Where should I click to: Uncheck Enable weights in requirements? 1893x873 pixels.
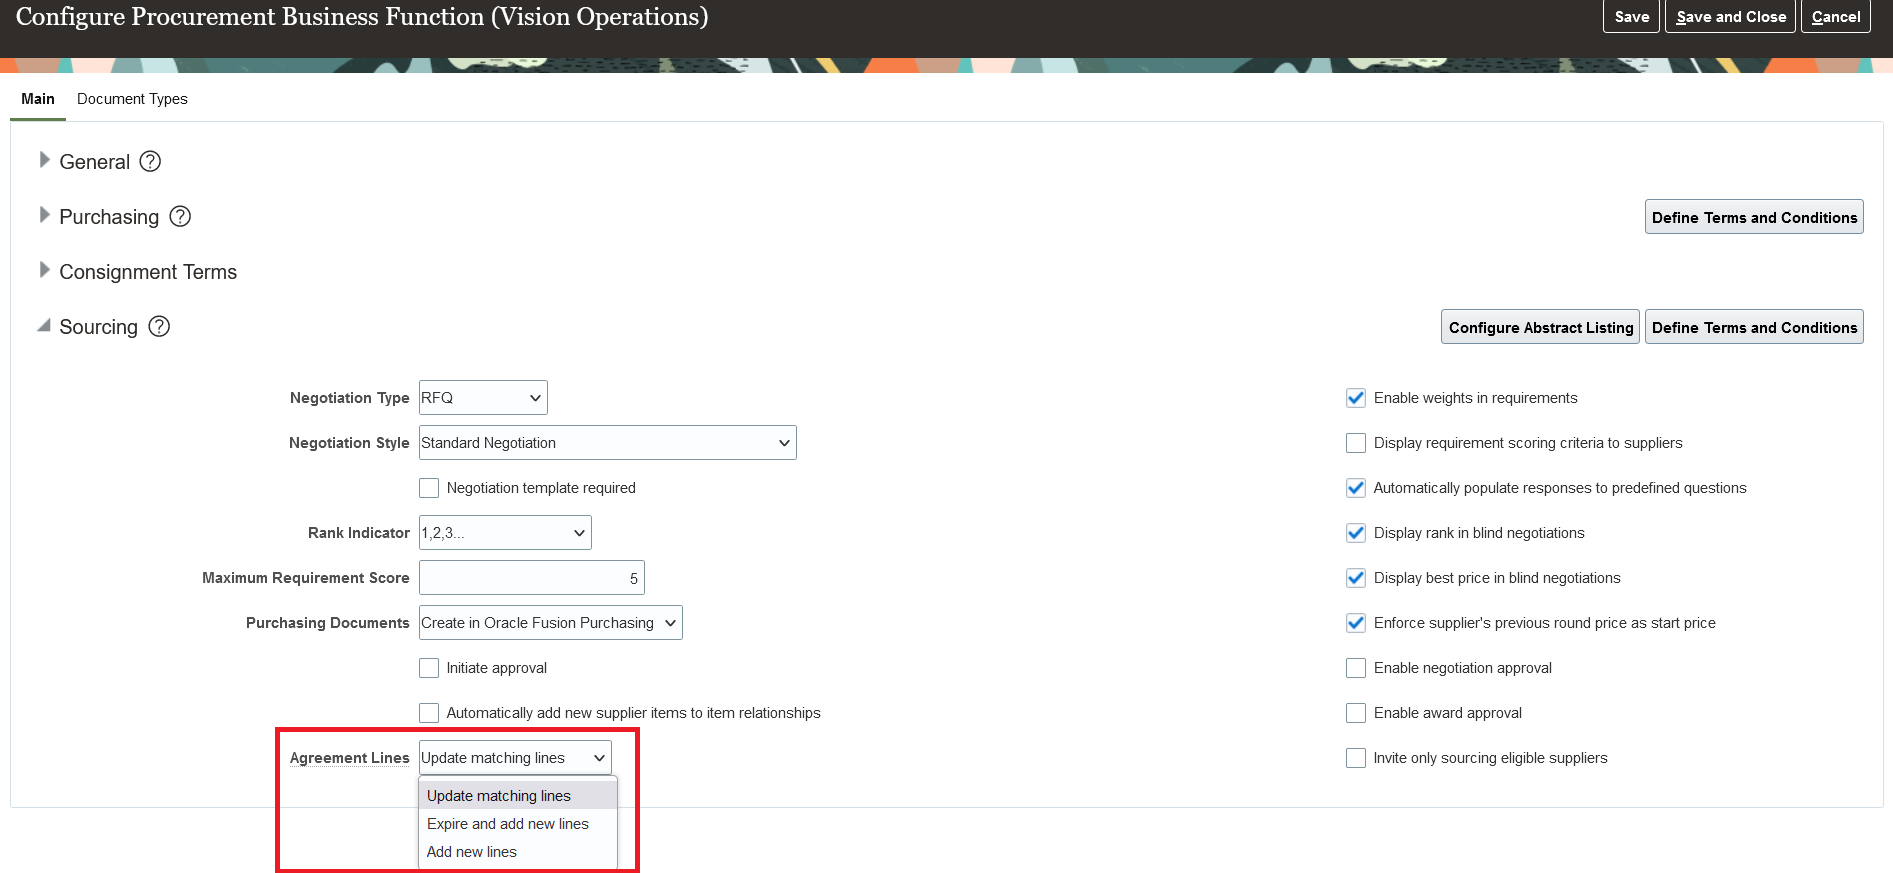(x=1356, y=398)
